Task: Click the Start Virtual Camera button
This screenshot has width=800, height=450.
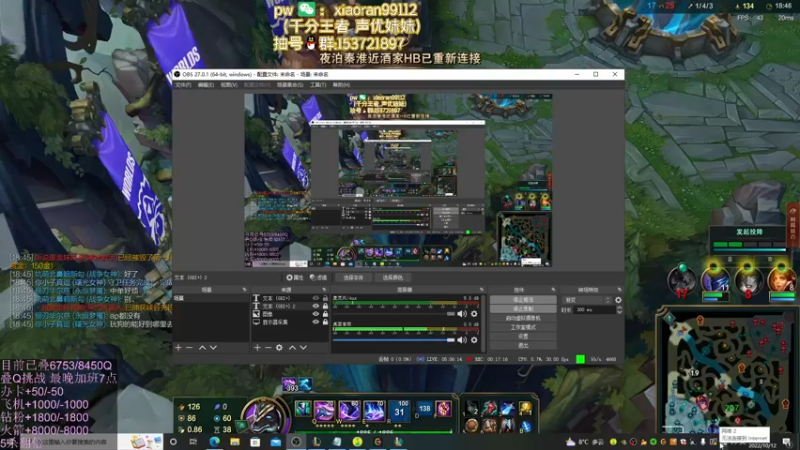Action: click(523, 318)
